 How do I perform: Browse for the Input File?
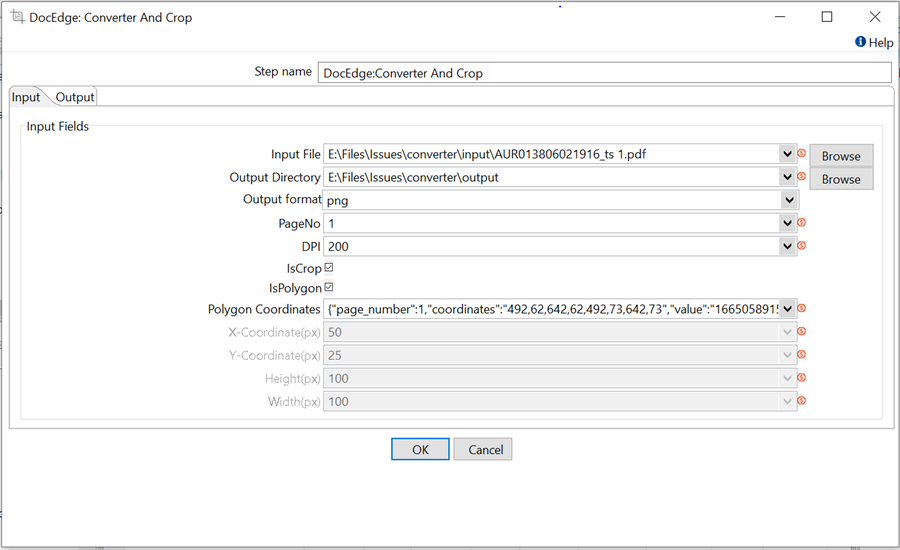click(841, 156)
